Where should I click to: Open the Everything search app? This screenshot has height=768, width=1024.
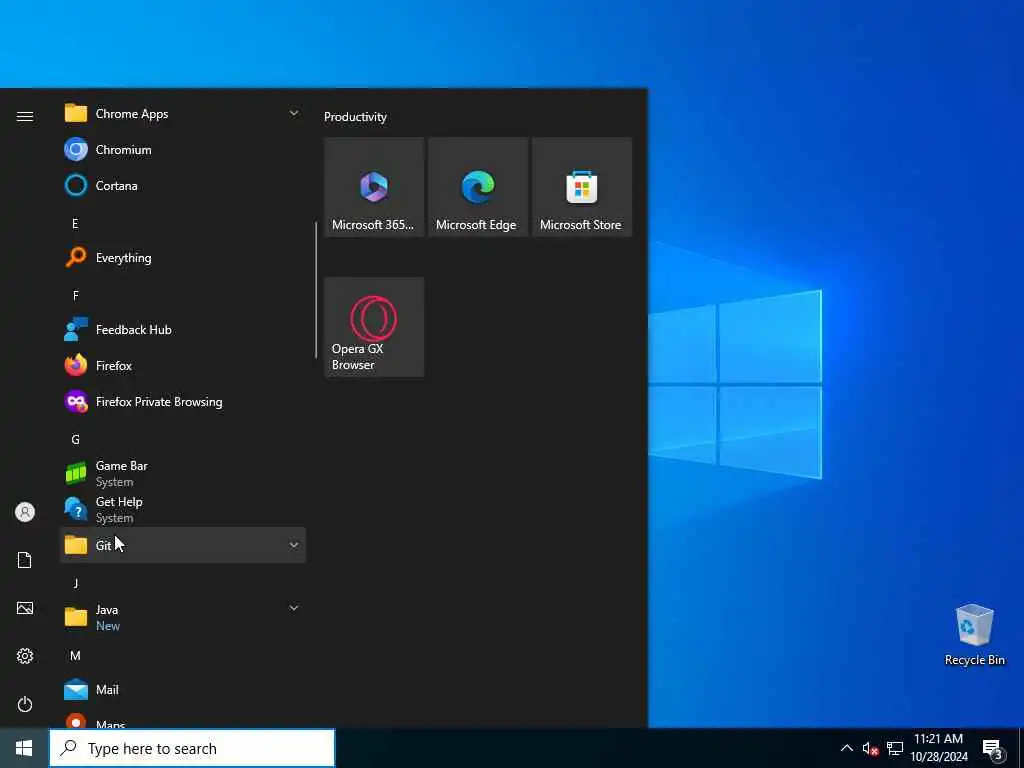(183, 257)
